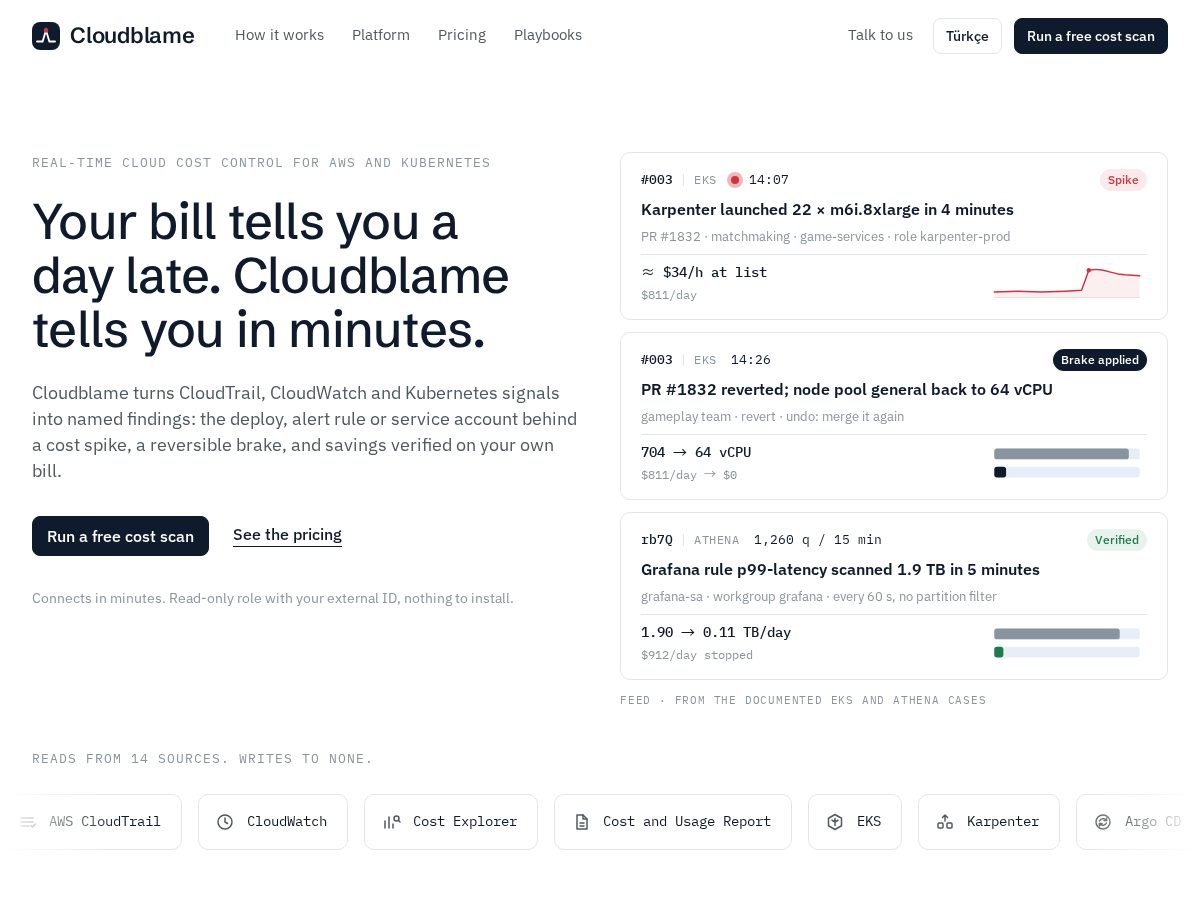Click the ≈ $34/h at list value
1200x900 pixels.
click(x=704, y=272)
